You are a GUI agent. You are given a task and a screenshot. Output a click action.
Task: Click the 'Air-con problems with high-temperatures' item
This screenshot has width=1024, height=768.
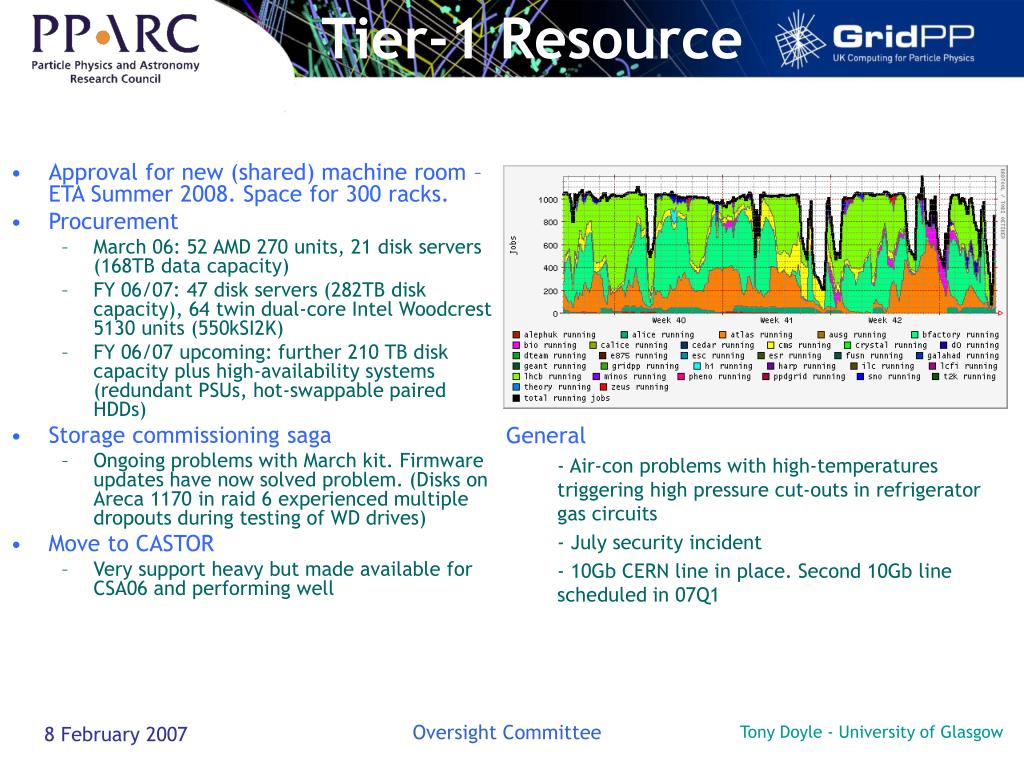(x=769, y=490)
